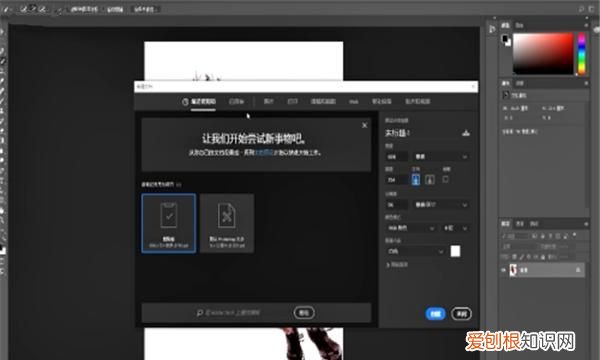The width and height of the screenshot is (600, 360).
Task: Open the Film & Video presets tab
Action: pyautogui.click(x=417, y=101)
